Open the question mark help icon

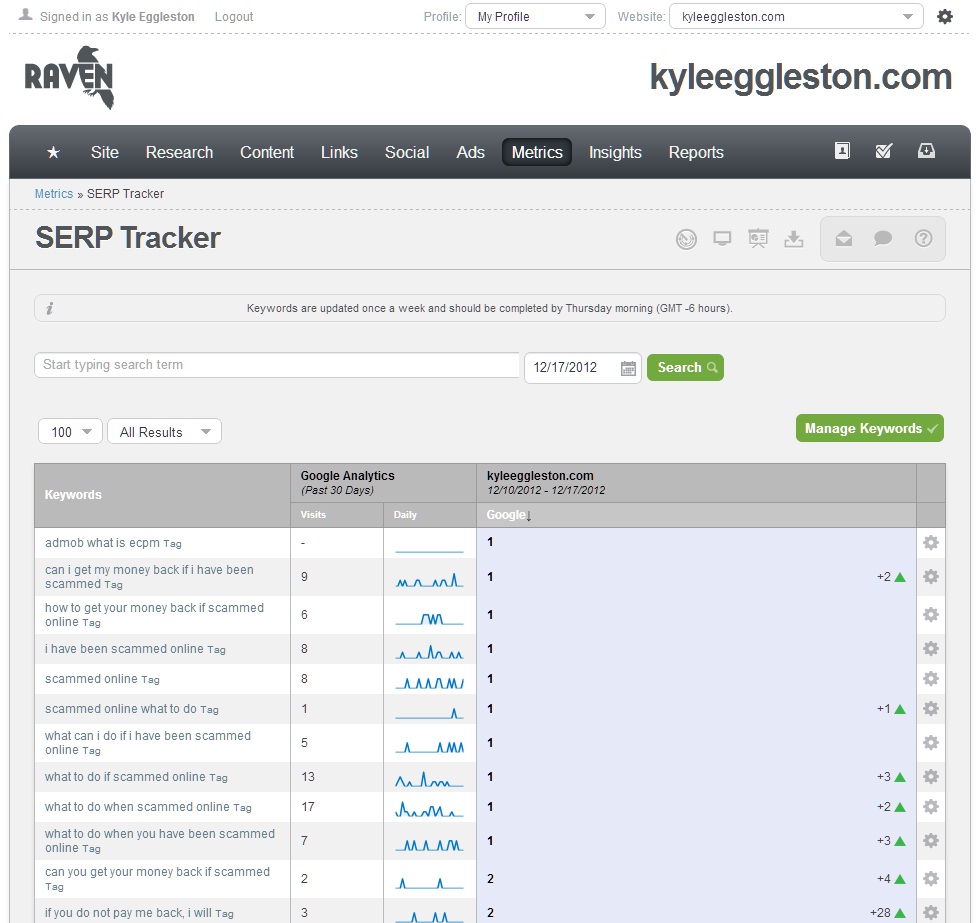click(x=923, y=239)
